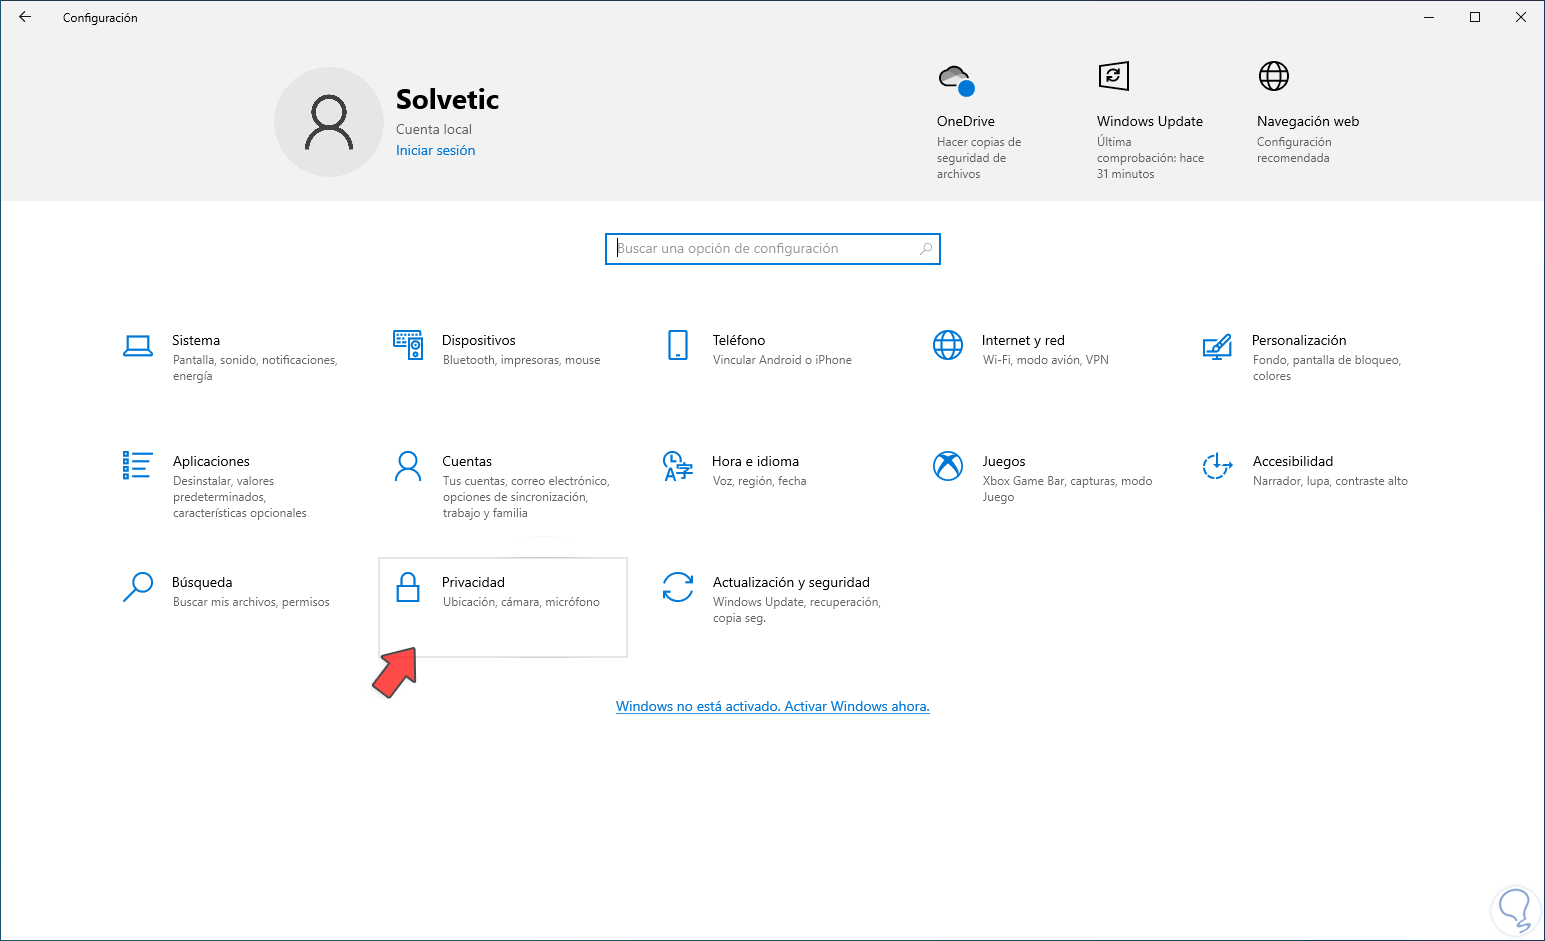
Task: Open the Accesibilidad title
Action: (1293, 462)
